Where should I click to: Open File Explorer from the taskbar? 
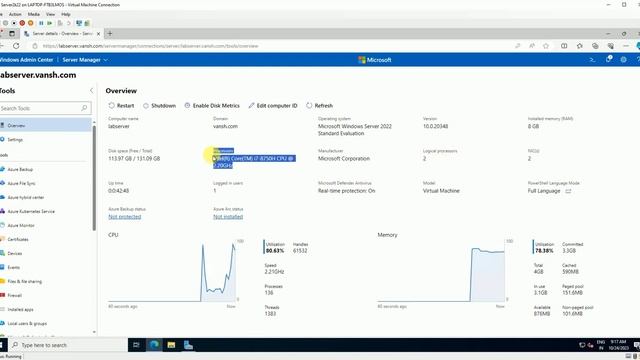coord(171,345)
